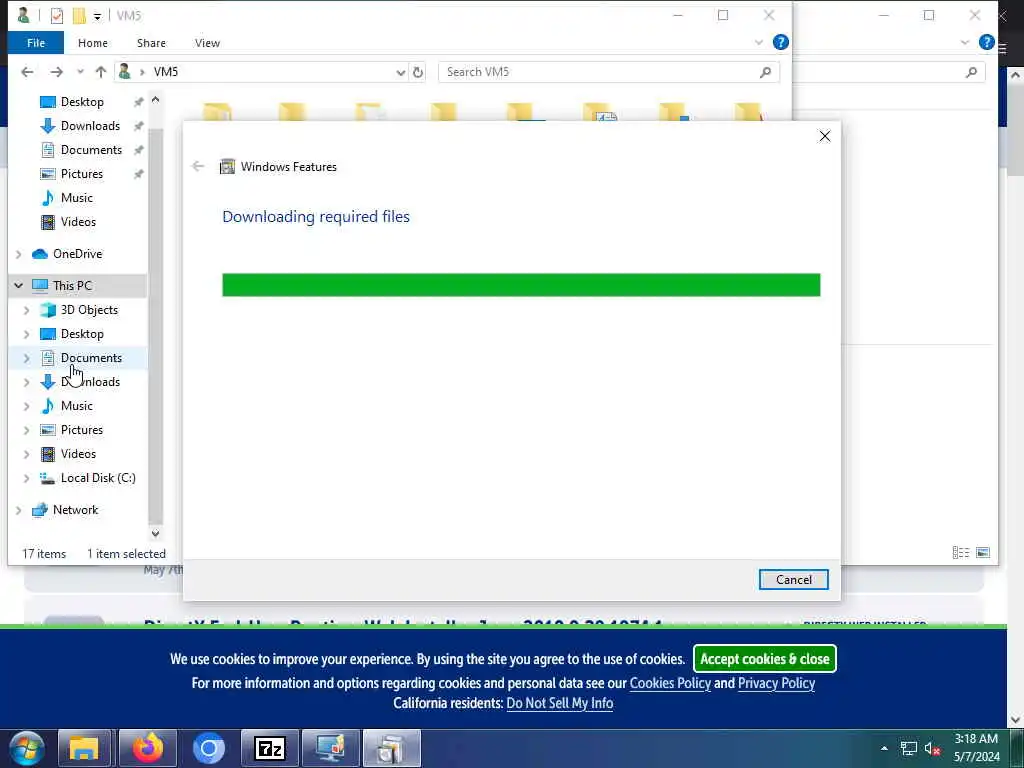Click the search magnifier icon in VM5
Screen dimensions: 1024x768
(x=765, y=72)
